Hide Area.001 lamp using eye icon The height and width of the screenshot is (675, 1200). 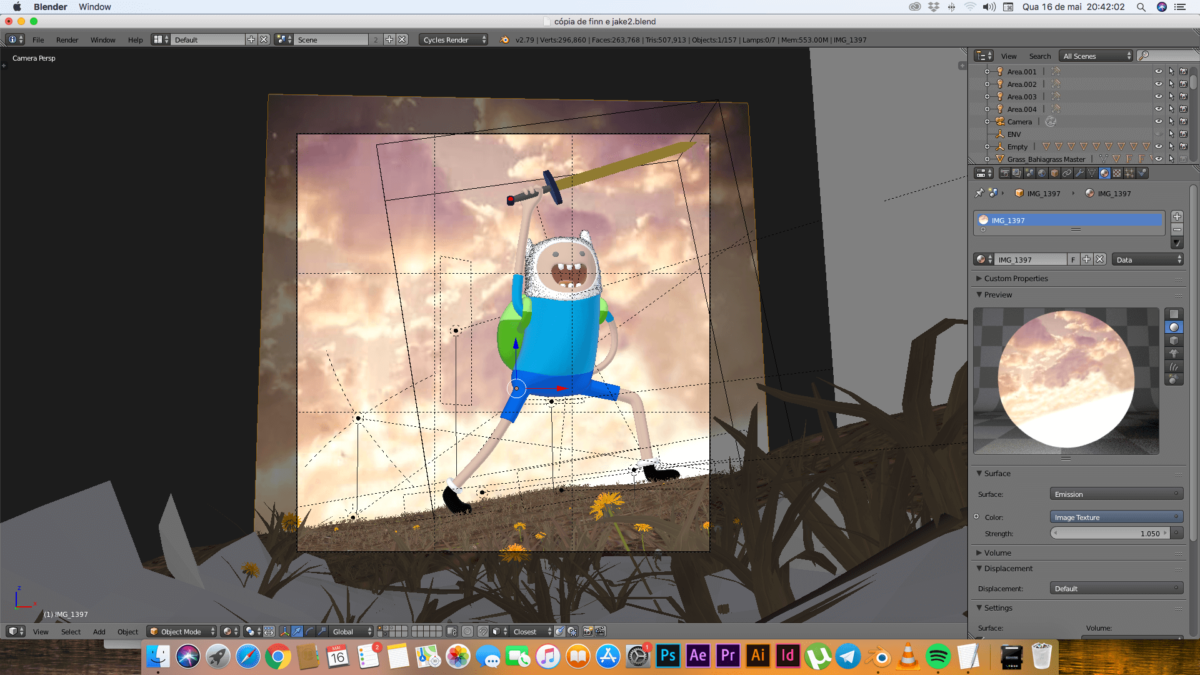(x=1159, y=72)
